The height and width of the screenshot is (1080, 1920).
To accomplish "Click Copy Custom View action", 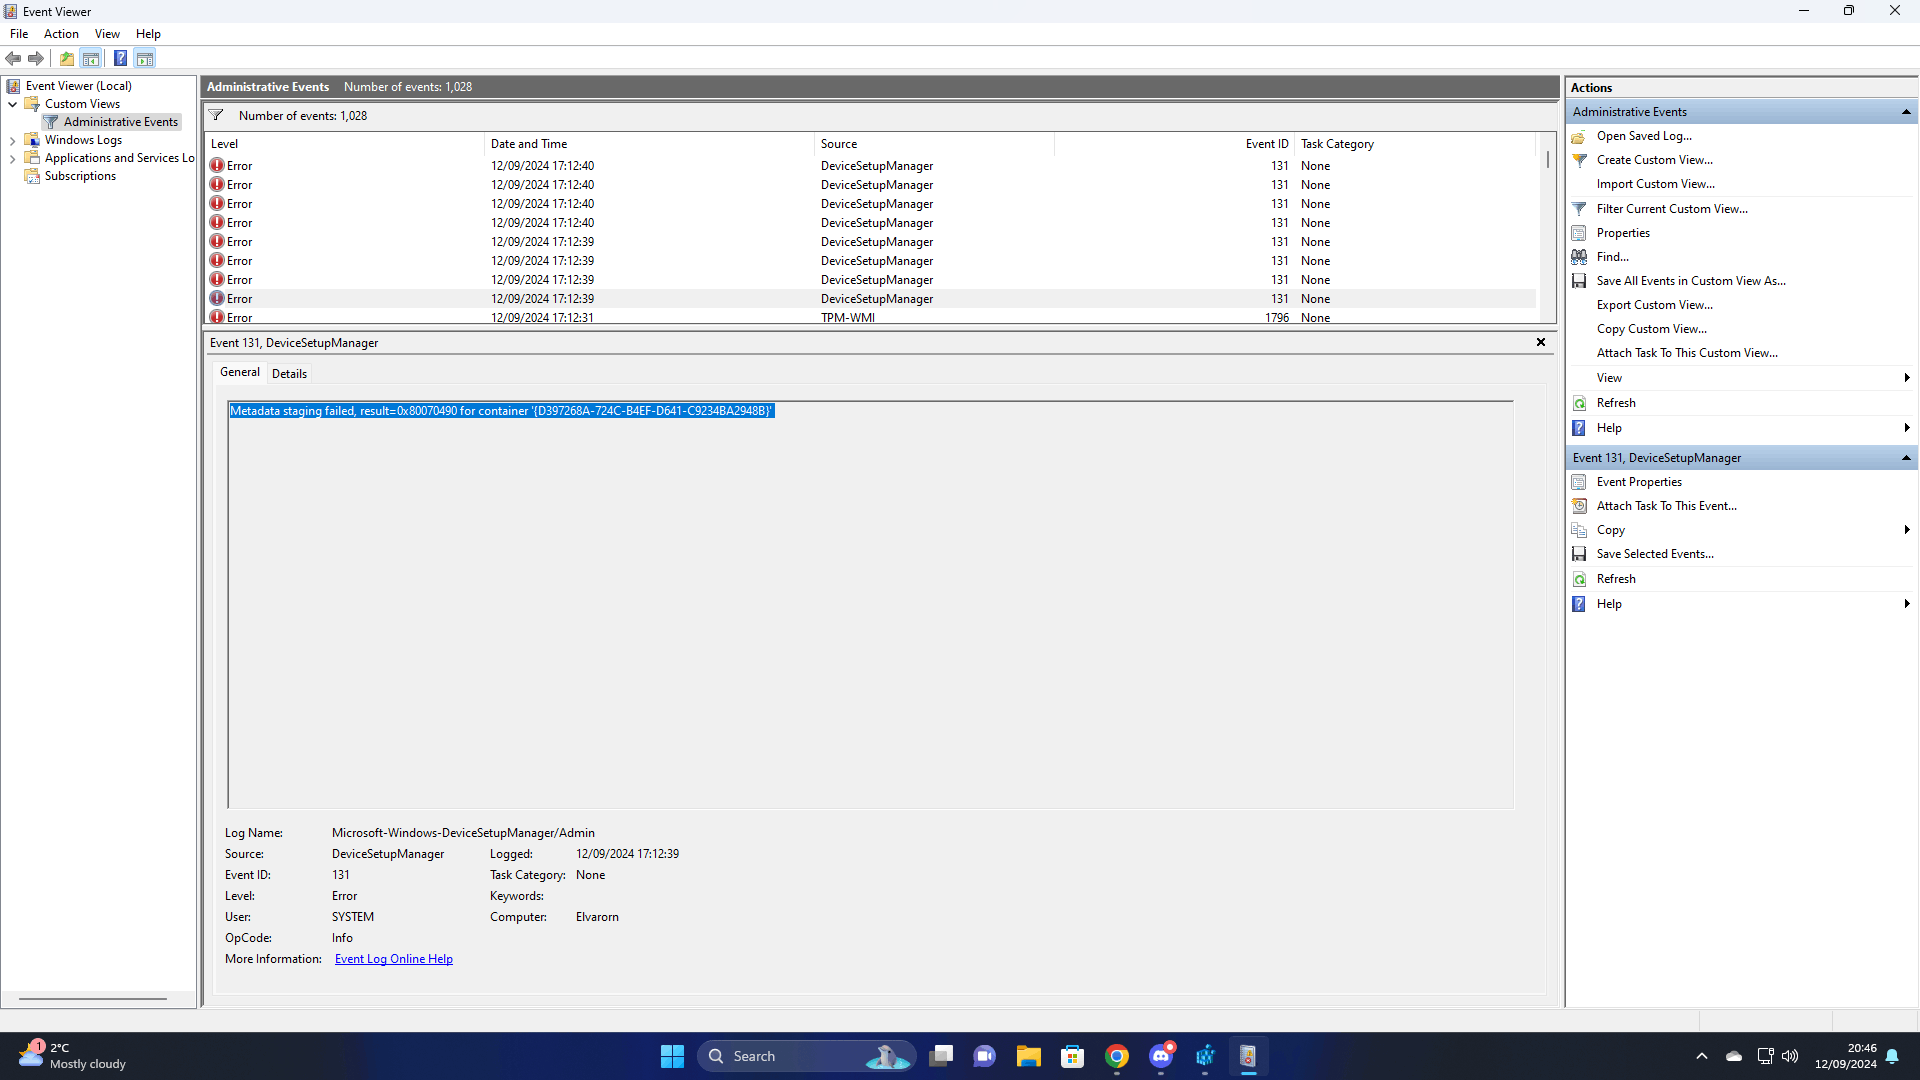I will [1651, 329].
